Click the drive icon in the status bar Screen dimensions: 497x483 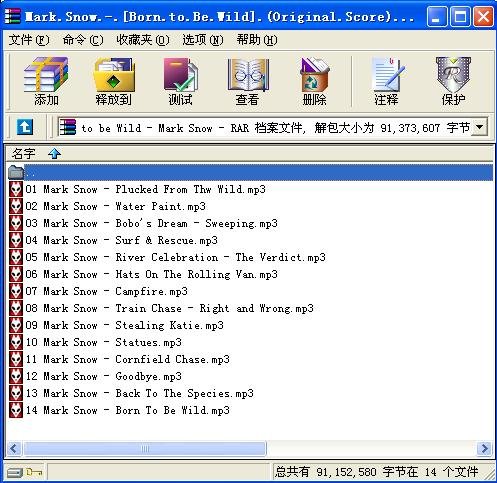(x=14, y=472)
